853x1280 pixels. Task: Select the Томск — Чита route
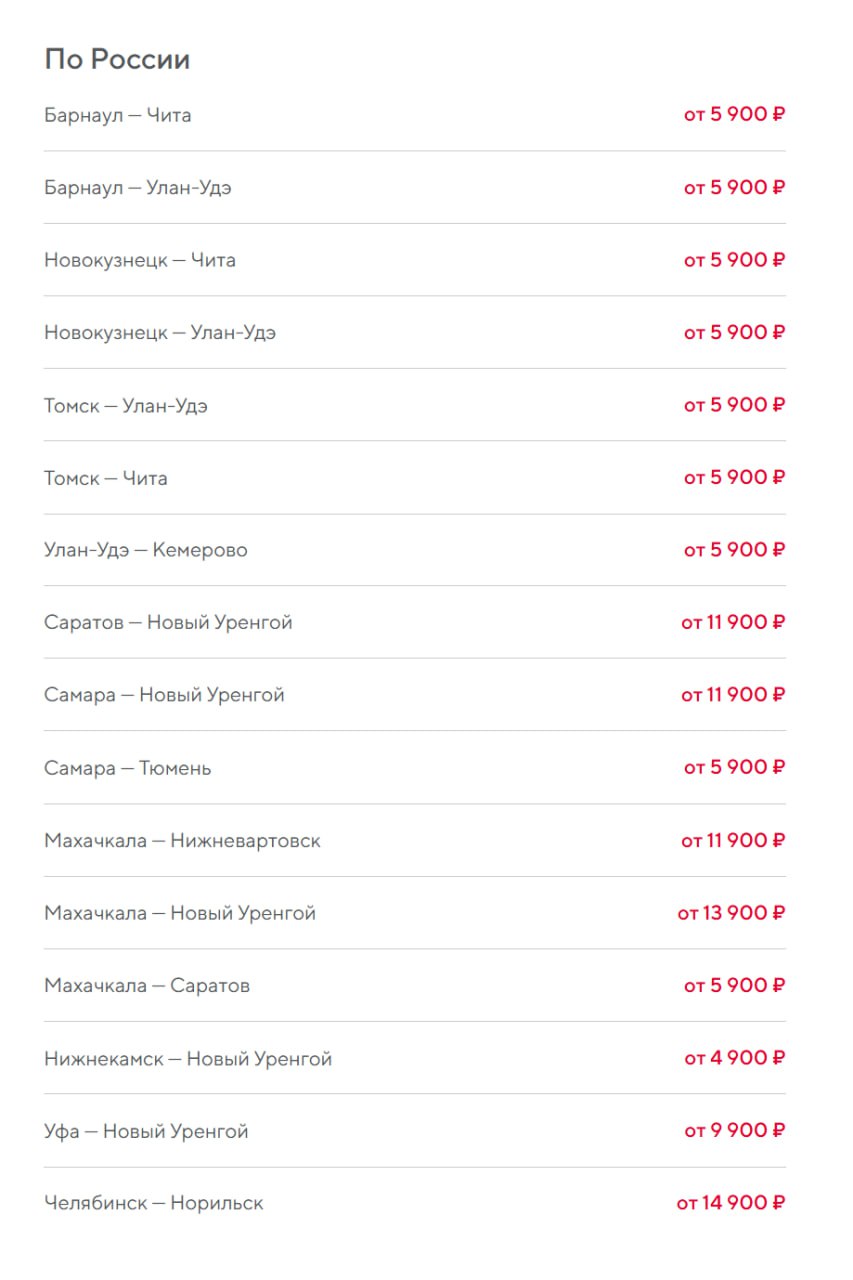(106, 478)
